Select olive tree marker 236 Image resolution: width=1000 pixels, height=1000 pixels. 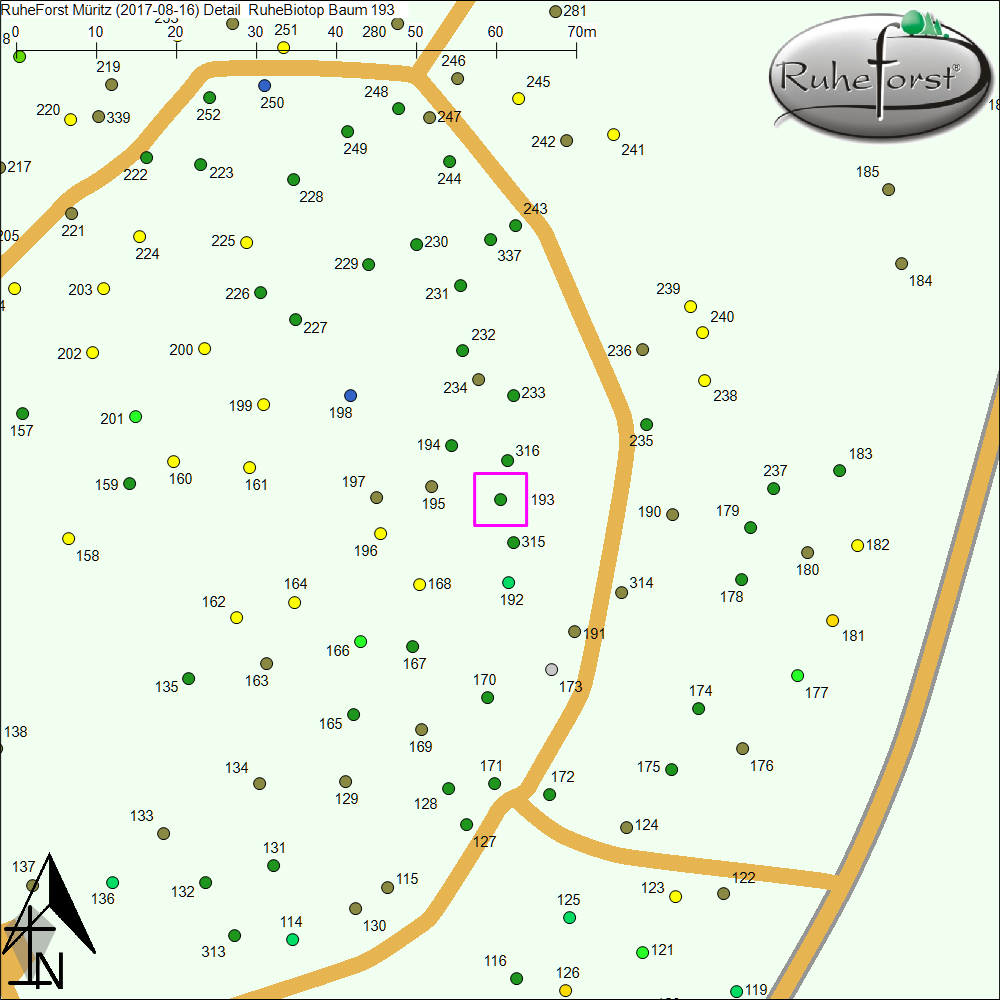(x=642, y=350)
